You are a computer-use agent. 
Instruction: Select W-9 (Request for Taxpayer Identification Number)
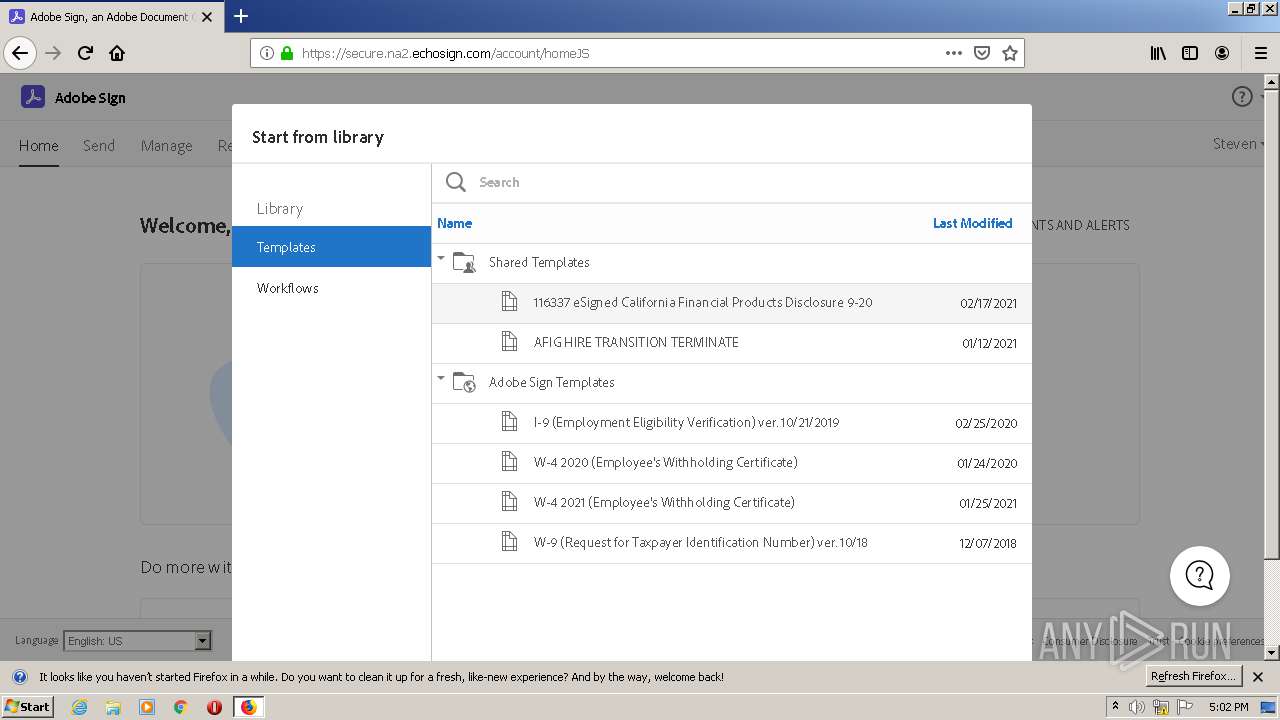click(x=731, y=543)
